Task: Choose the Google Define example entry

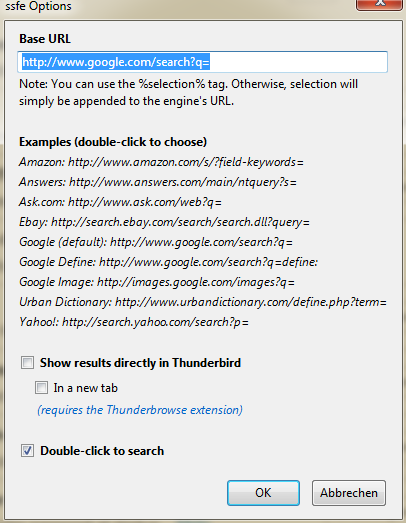Action: click(x=168, y=262)
